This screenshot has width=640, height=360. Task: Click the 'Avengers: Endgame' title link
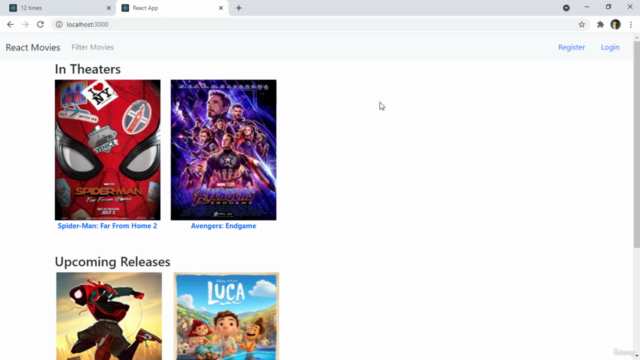[223, 226]
